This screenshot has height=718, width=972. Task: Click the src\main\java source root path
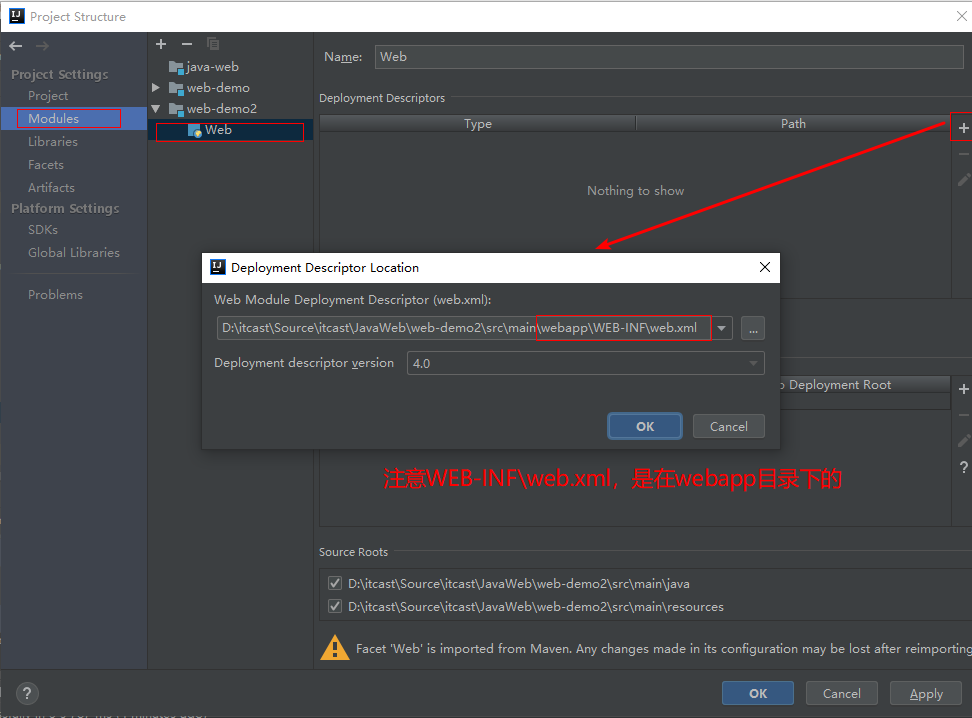pos(518,583)
